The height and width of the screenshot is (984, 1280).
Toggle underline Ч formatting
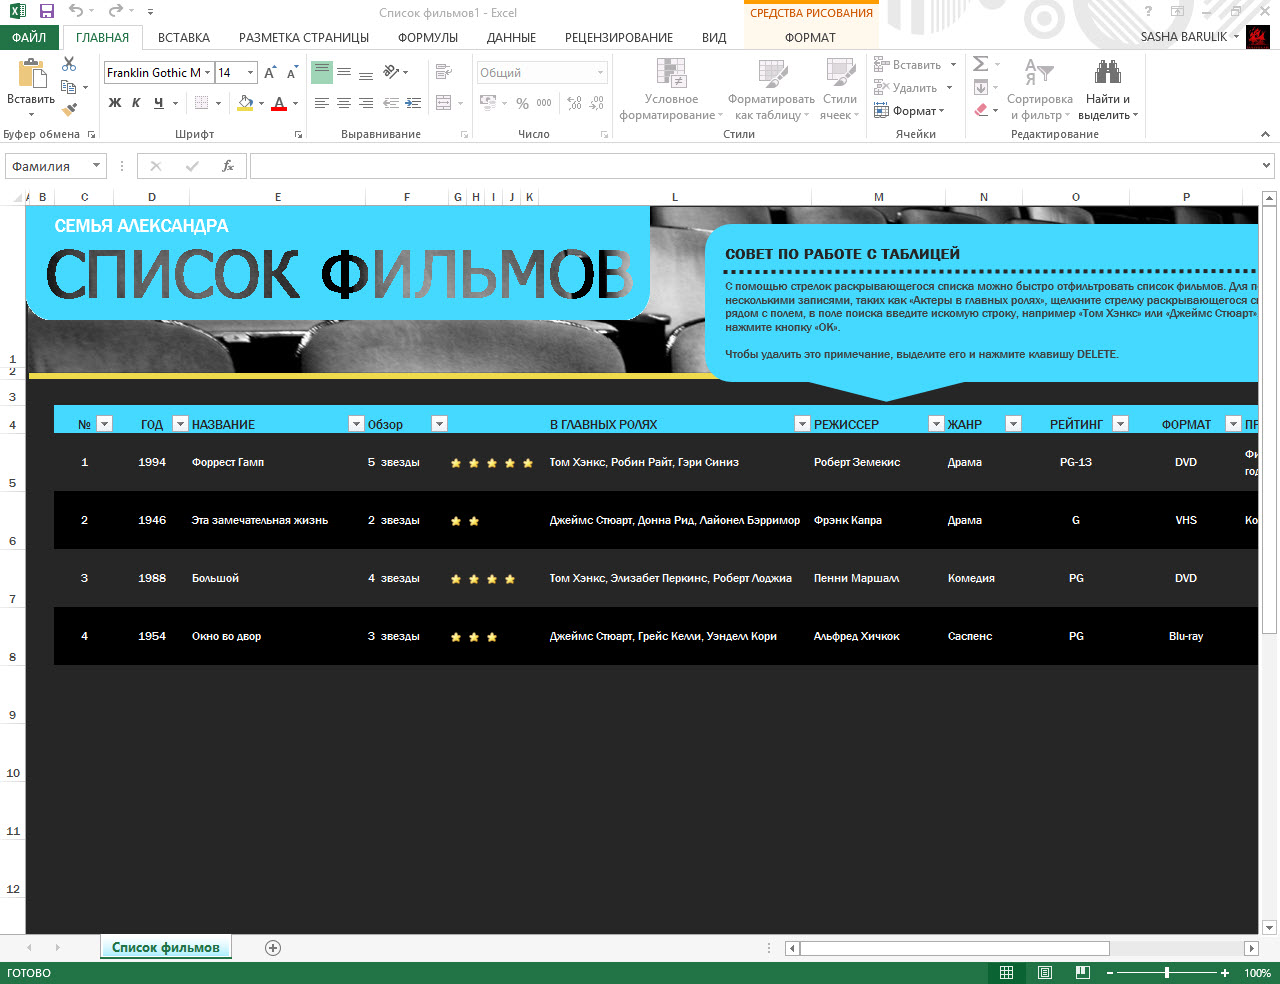(159, 103)
